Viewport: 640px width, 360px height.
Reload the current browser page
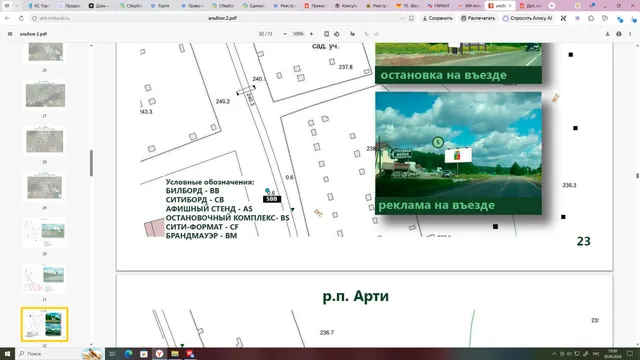tap(21, 18)
